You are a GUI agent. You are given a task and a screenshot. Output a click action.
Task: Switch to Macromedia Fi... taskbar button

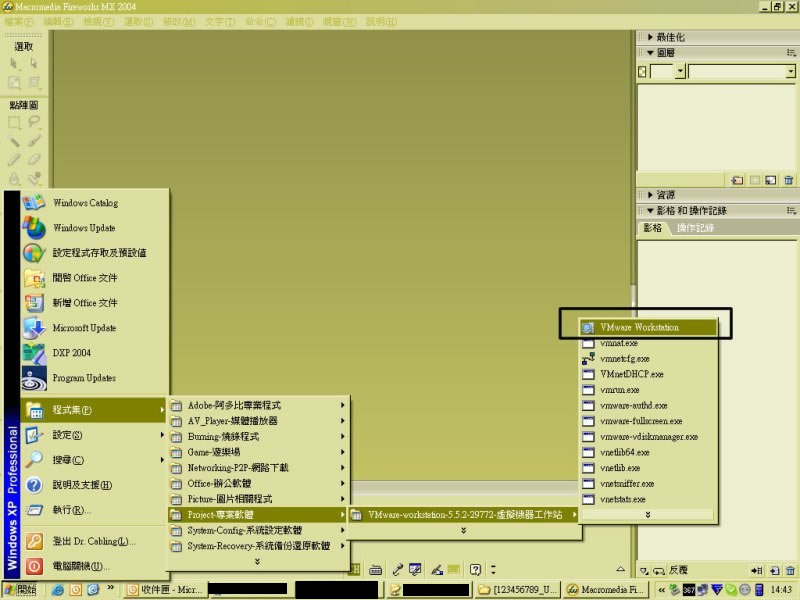(x=606, y=590)
